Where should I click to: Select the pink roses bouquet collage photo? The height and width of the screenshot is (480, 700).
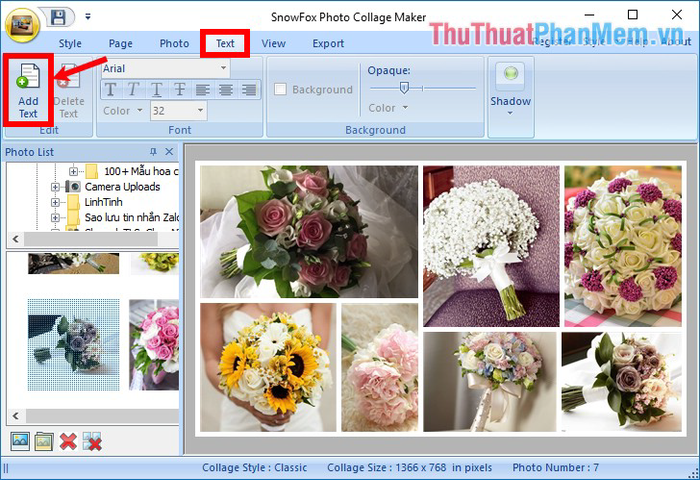[309, 232]
